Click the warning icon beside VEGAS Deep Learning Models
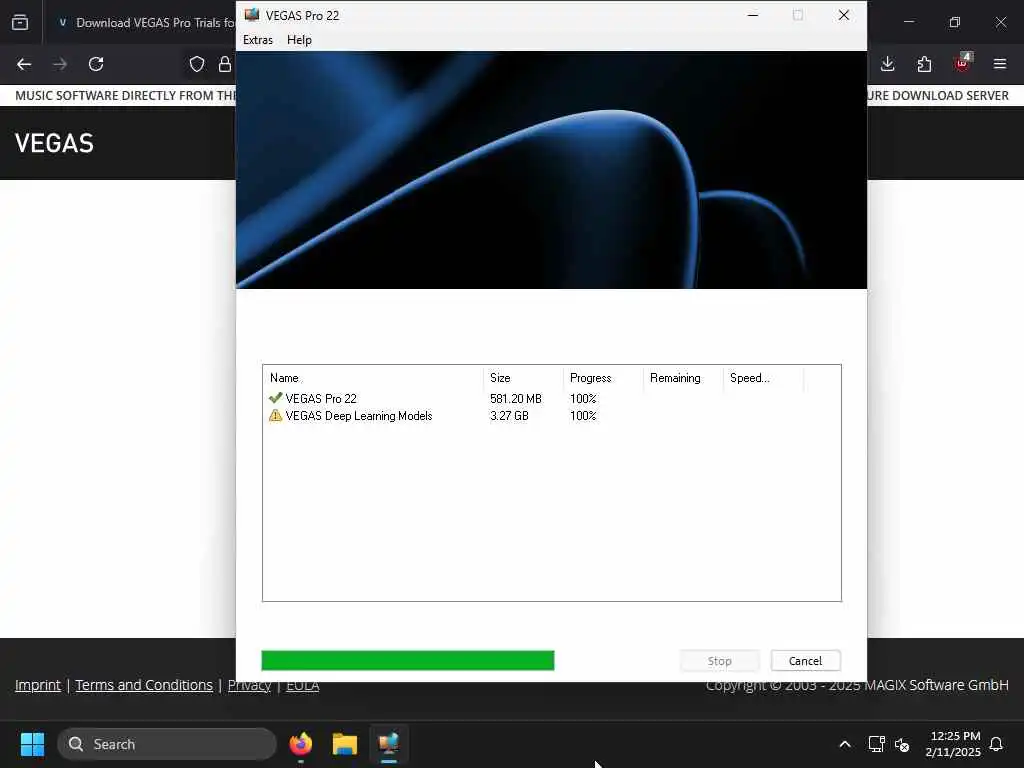The height and width of the screenshot is (768, 1024). pyautogui.click(x=275, y=415)
